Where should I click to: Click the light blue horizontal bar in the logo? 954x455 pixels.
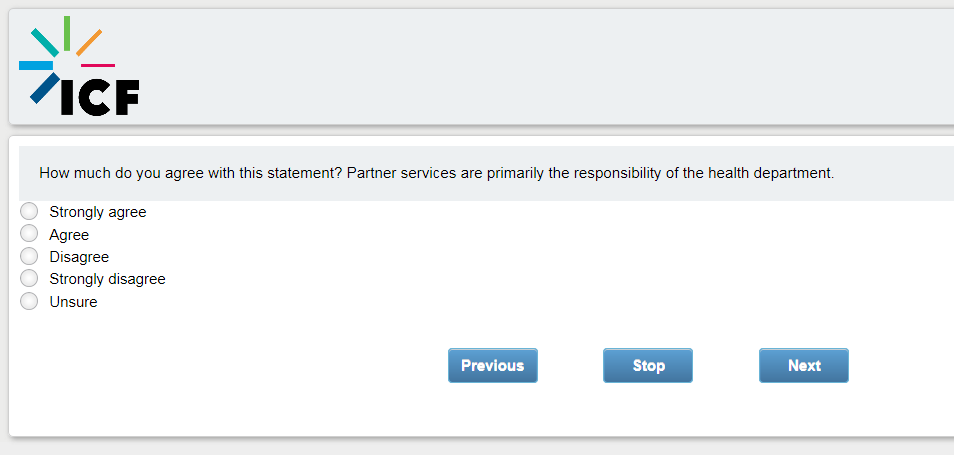coord(35,66)
